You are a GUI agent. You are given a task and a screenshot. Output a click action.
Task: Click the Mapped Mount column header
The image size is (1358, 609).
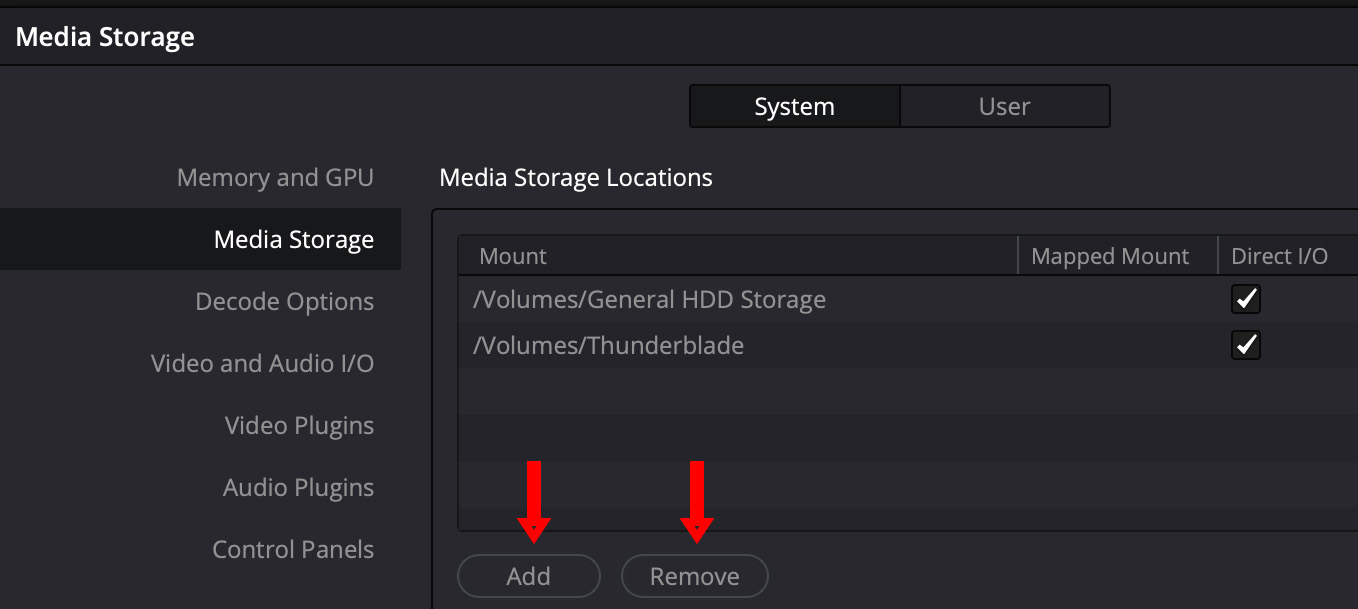pyautogui.click(x=1110, y=257)
